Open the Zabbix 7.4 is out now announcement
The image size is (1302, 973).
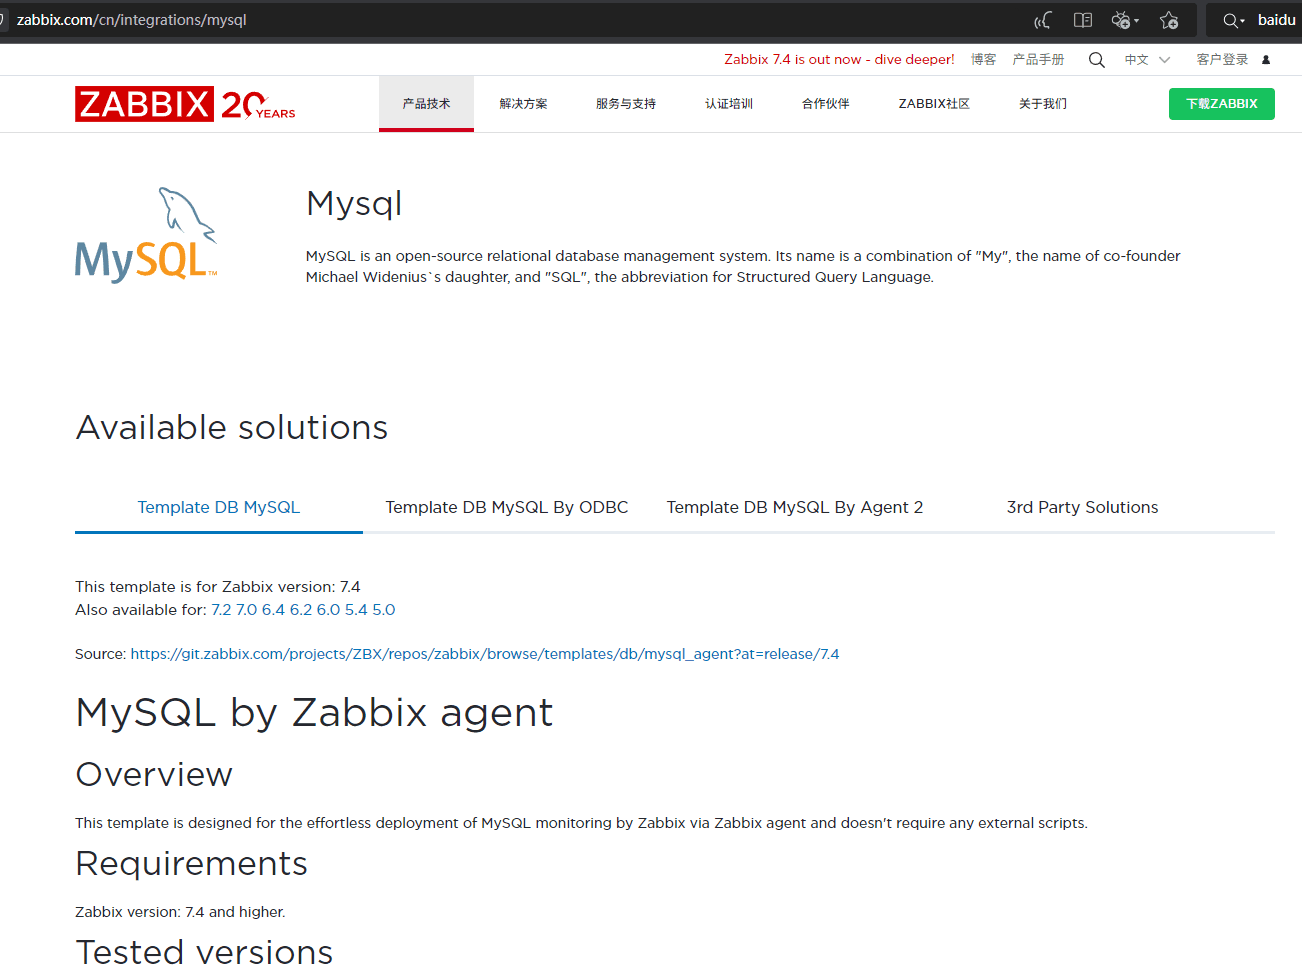coord(839,60)
